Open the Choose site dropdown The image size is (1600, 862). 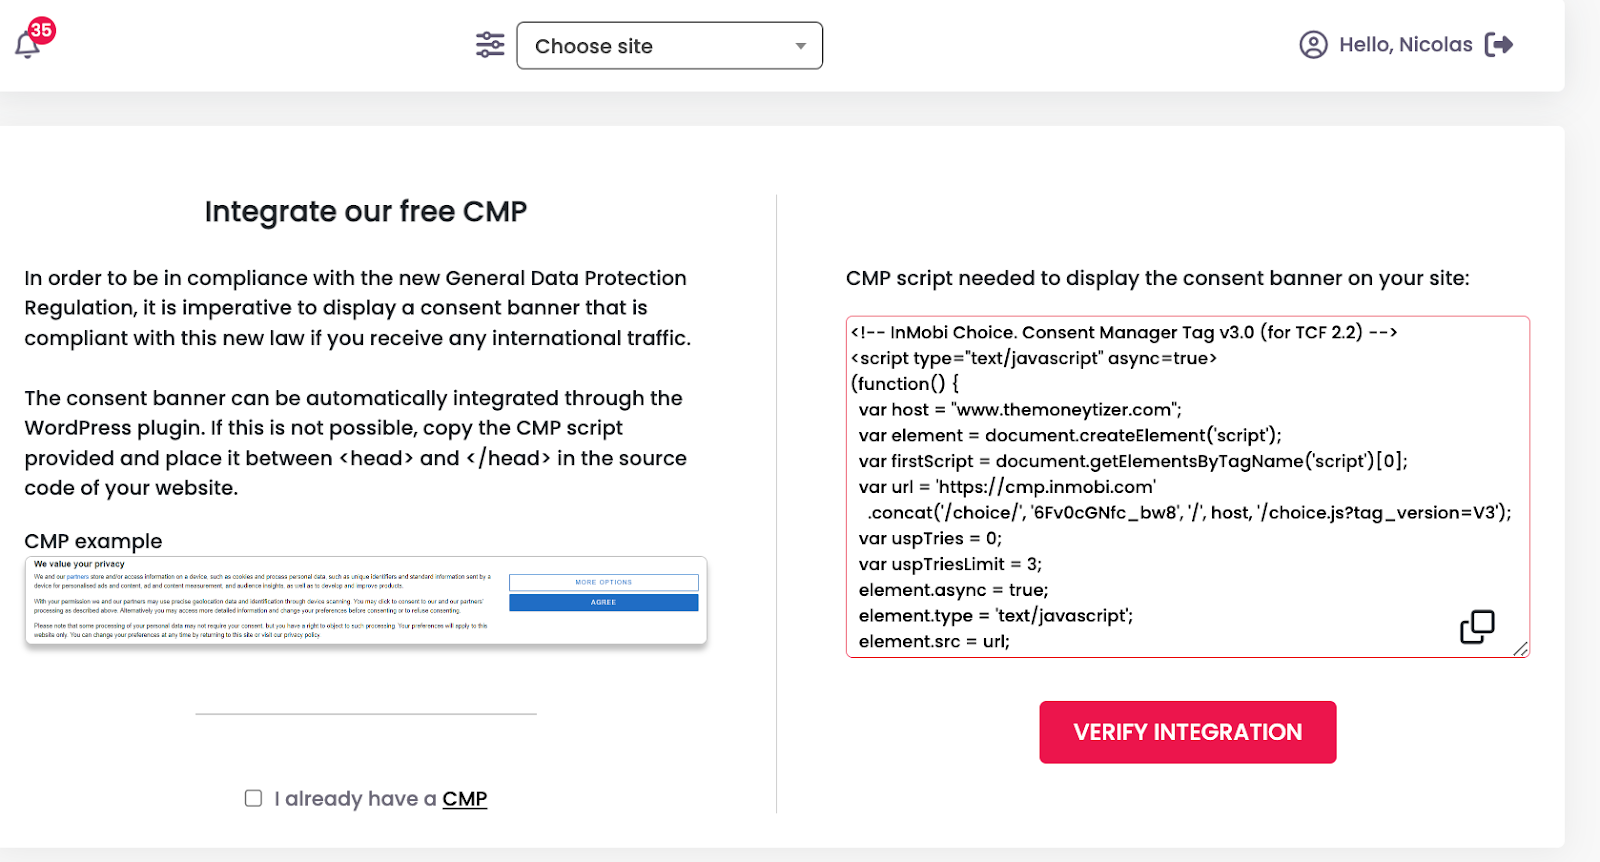669,46
